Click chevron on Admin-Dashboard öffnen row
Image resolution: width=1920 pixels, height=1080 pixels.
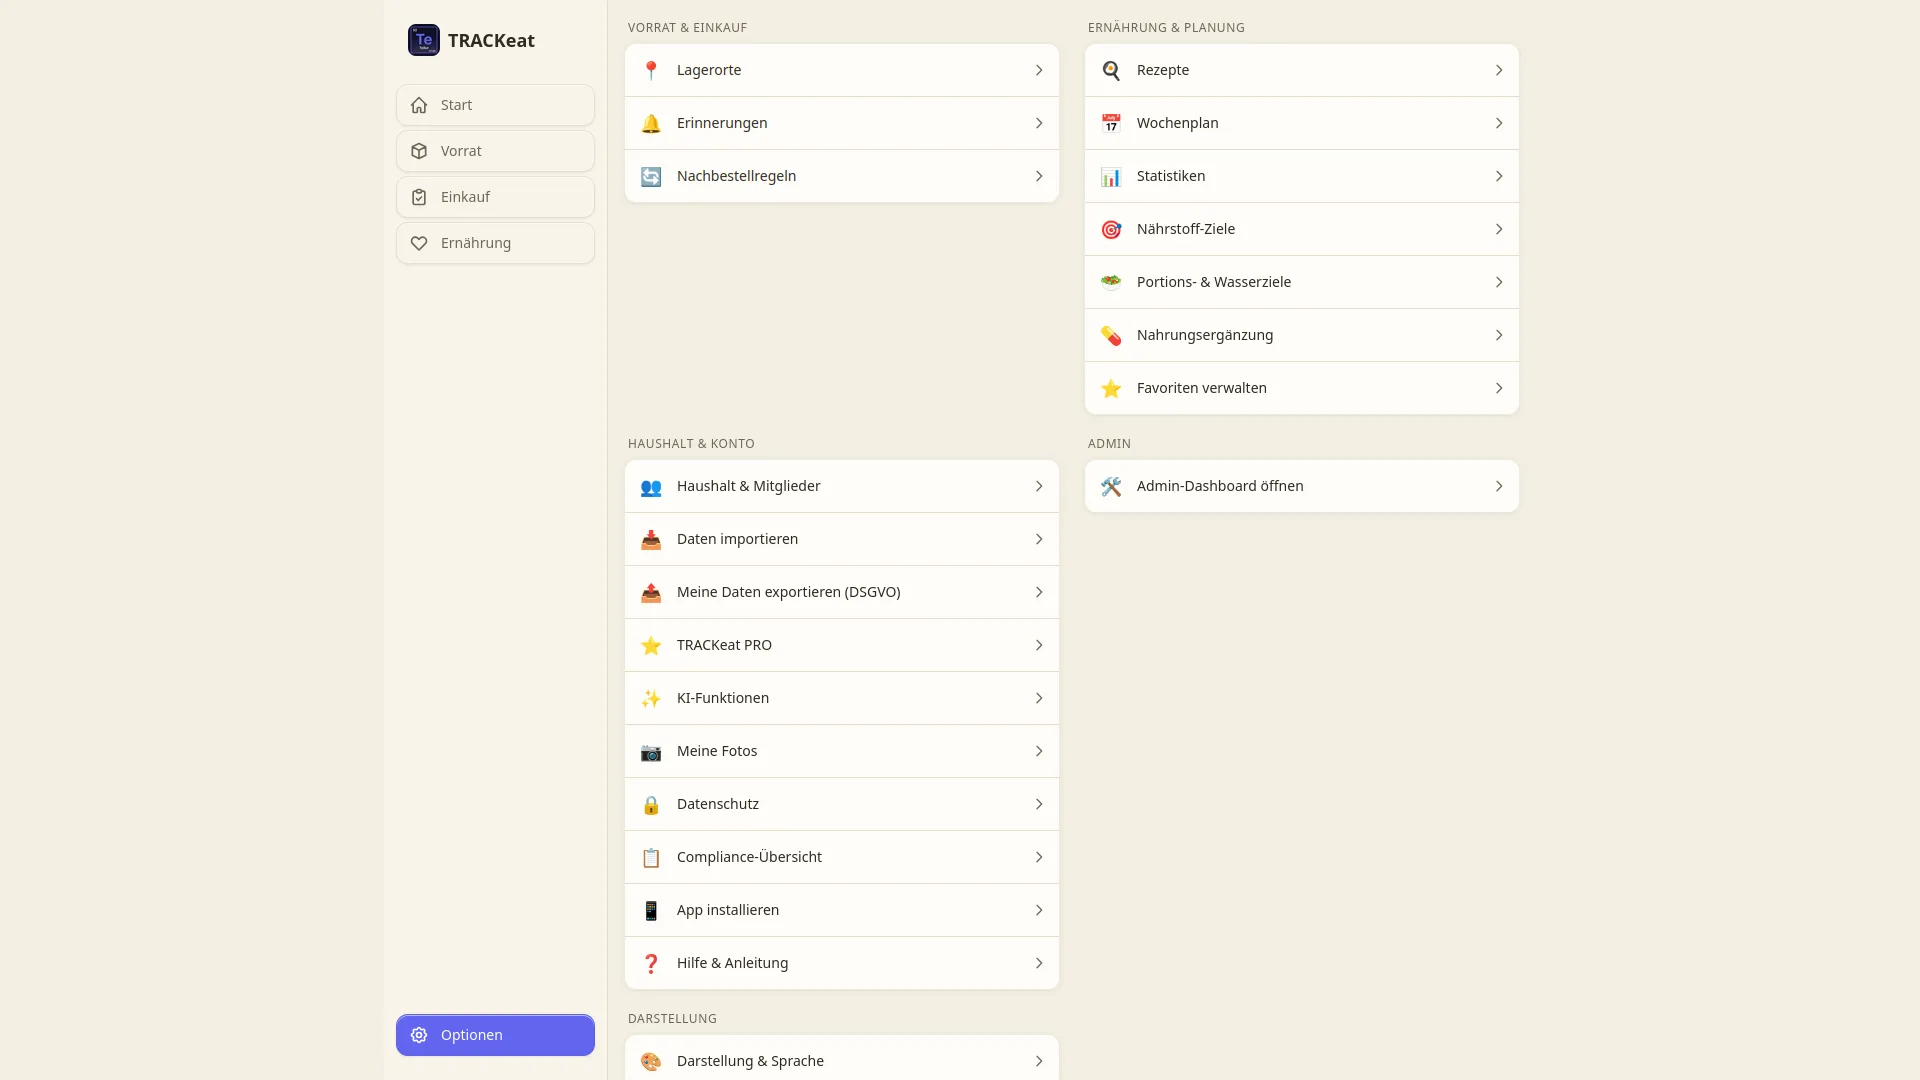(1499, 486)
